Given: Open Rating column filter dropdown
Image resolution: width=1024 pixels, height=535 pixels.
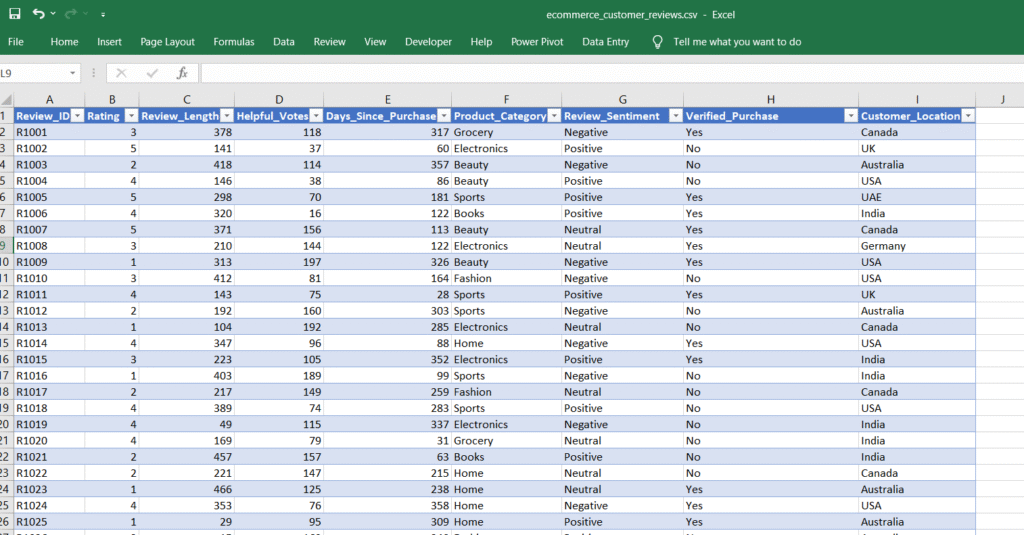Looking at the screenshot, I should click(x=131, y=116).
